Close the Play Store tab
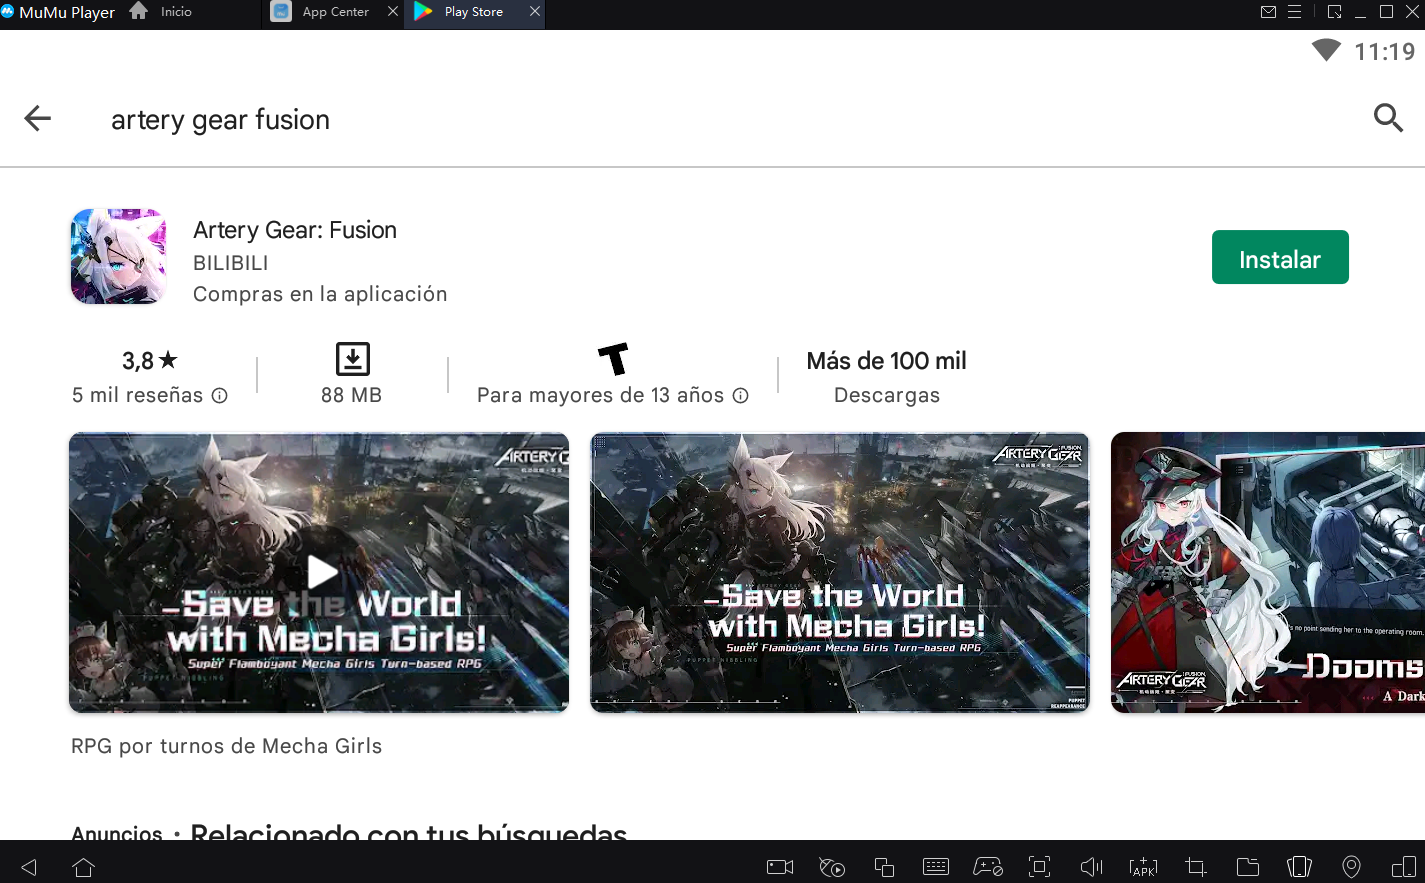The image size is (1425, 883). coord(535,12)
